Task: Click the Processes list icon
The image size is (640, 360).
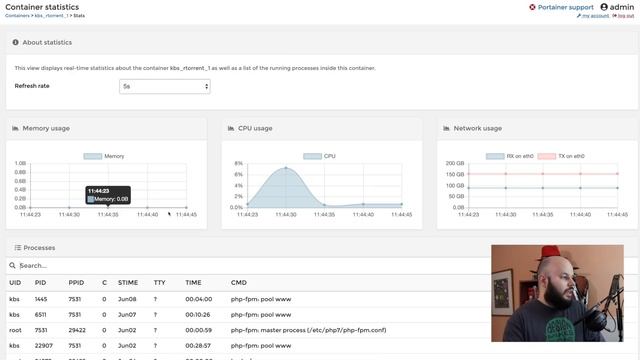Action: (x=18, y=248)
